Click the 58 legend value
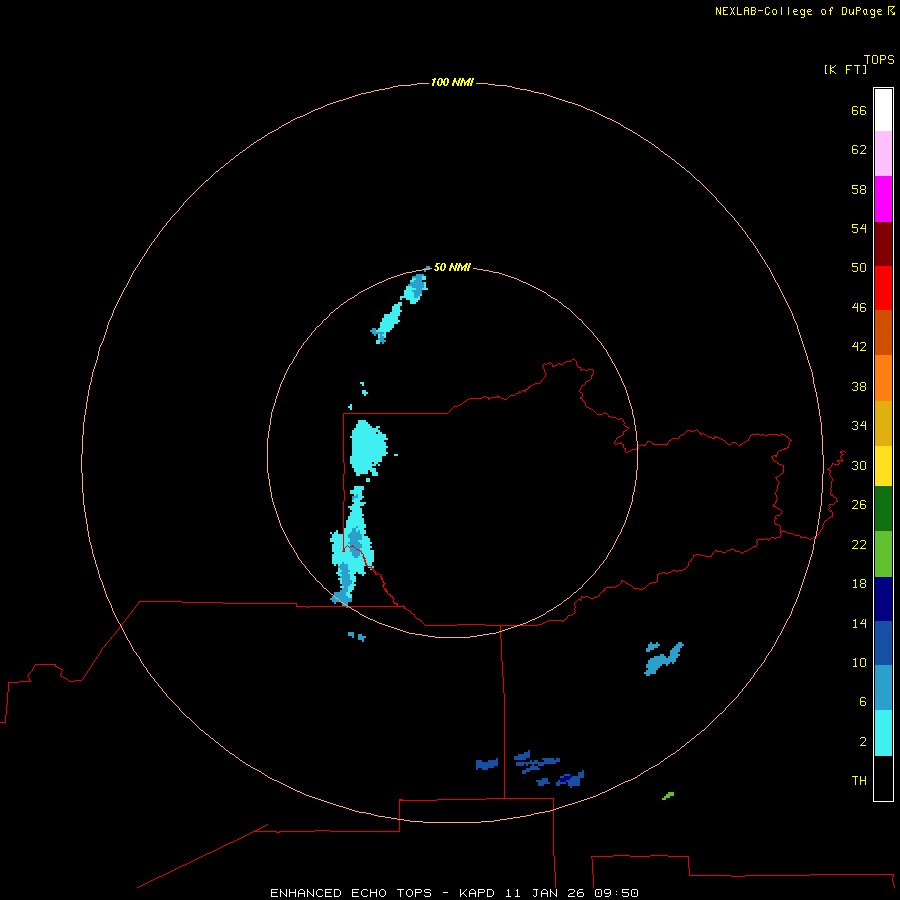The height and width of the screenshot is (900, 900). 859,189
